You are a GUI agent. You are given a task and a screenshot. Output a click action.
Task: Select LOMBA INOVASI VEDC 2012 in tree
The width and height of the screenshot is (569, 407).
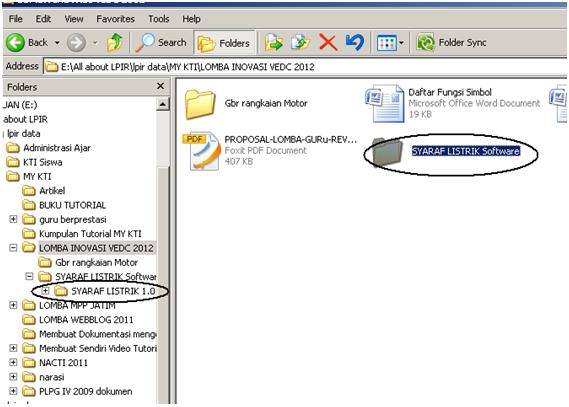[x=88, y=248]
